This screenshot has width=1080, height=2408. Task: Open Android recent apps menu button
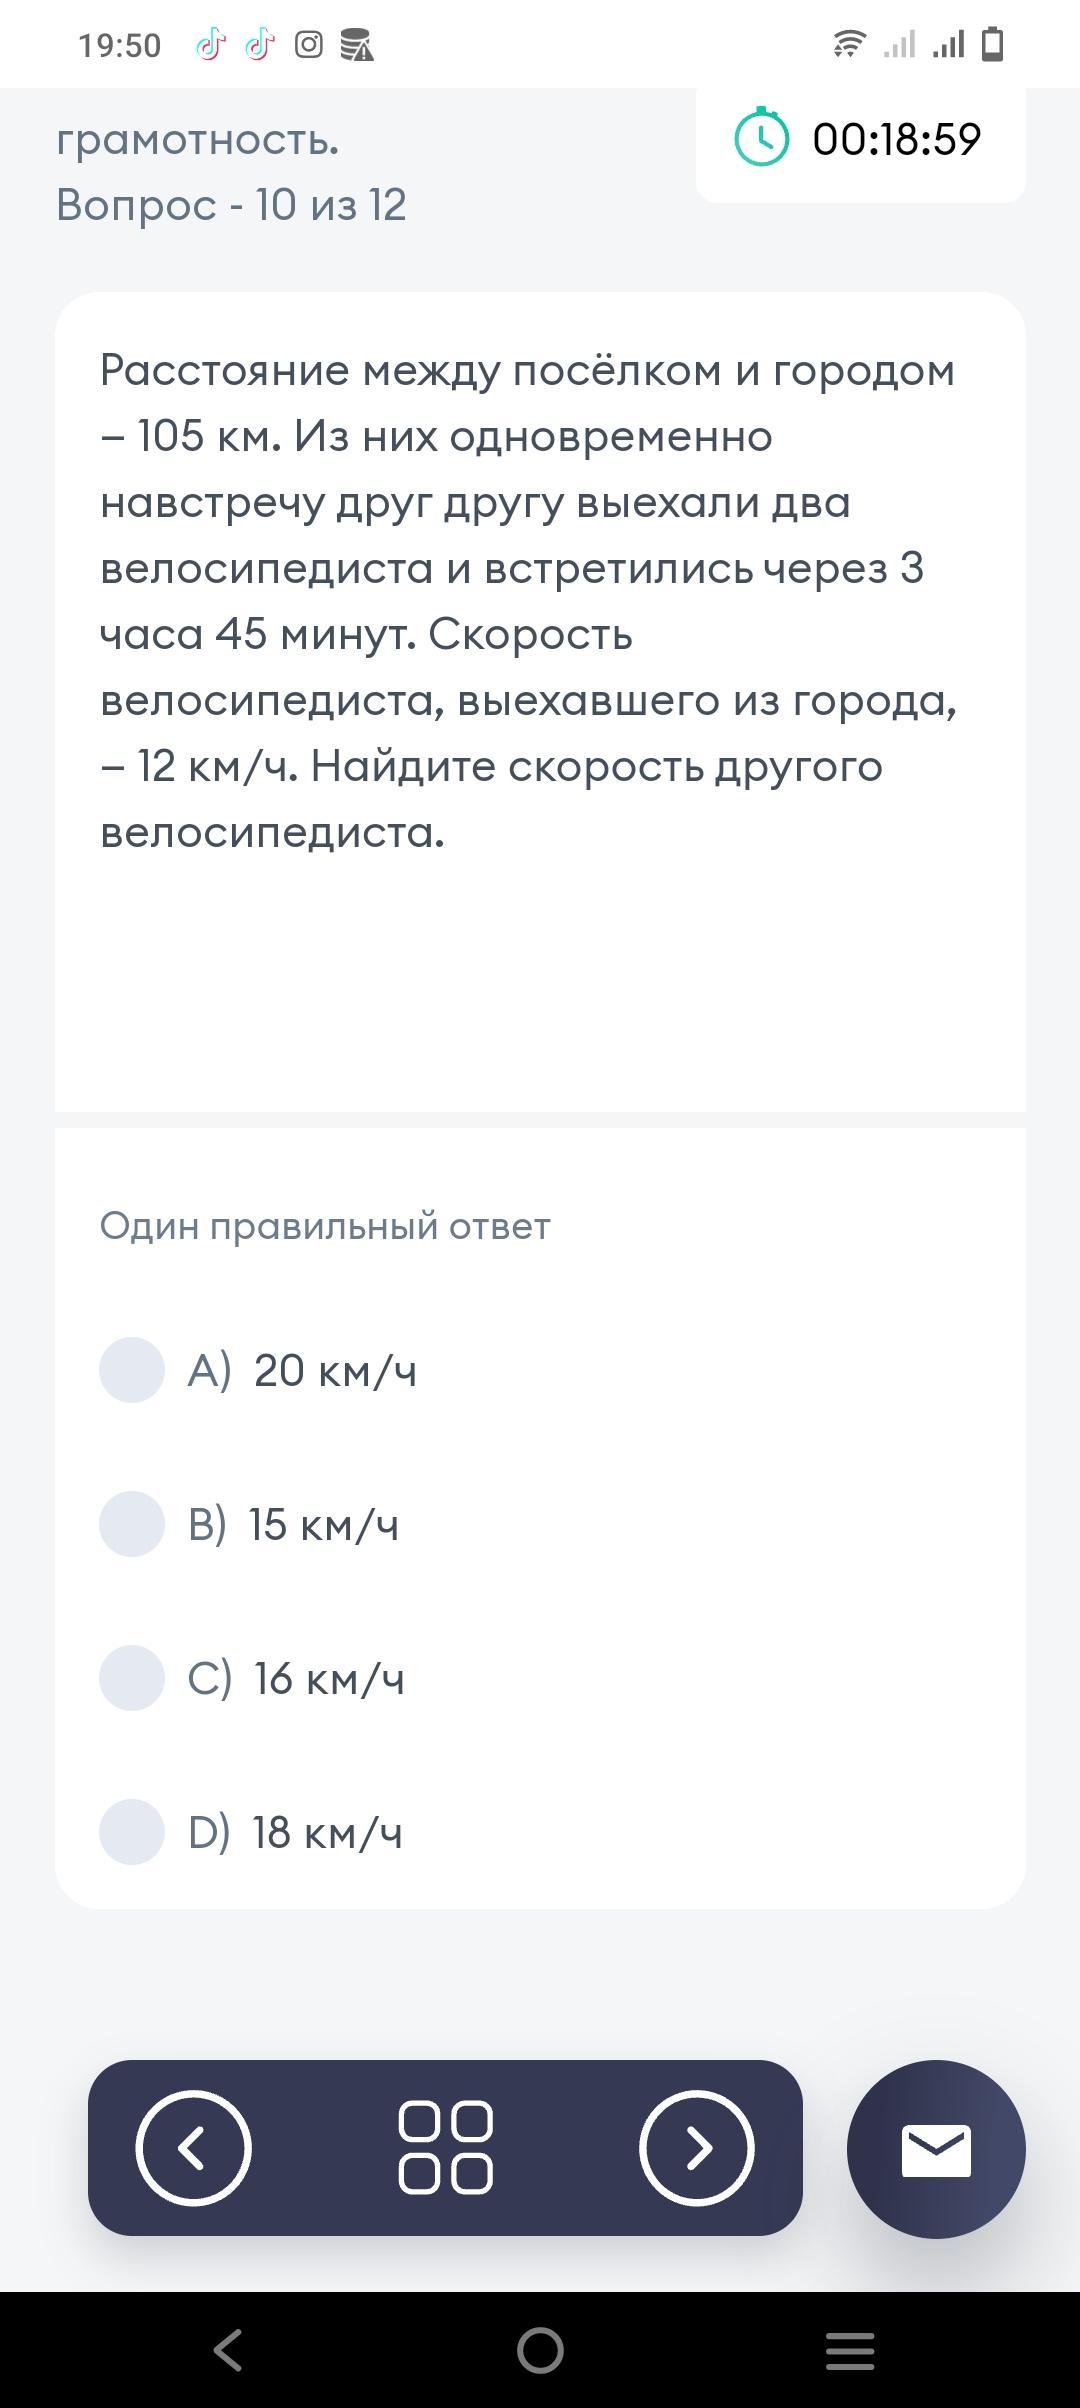coord(850,2350)
